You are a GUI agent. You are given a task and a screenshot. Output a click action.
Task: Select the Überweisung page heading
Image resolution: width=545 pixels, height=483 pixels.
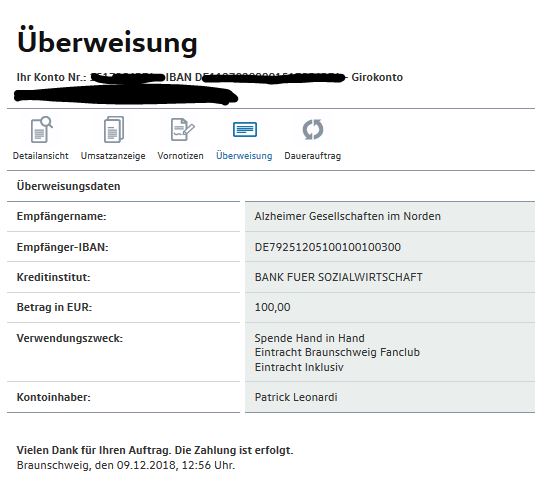107,42
